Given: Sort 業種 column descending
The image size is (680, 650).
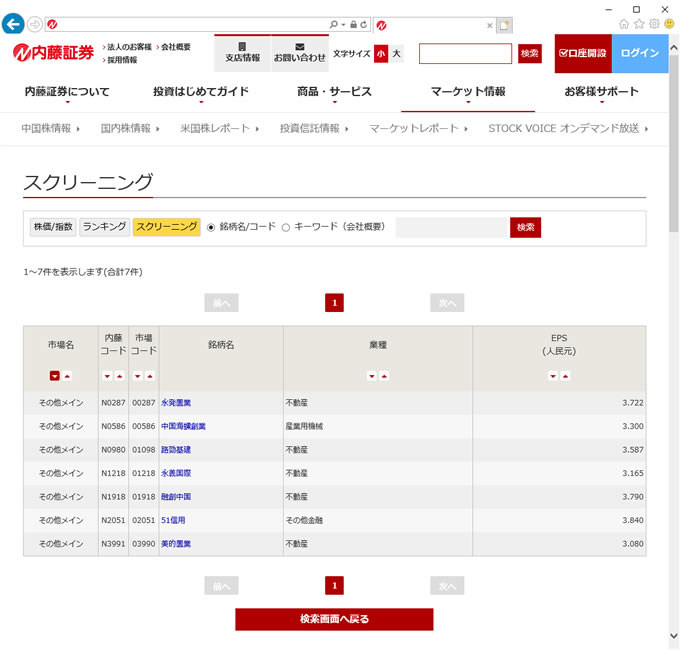Looking at the screenshot, I should coord(372,376).
